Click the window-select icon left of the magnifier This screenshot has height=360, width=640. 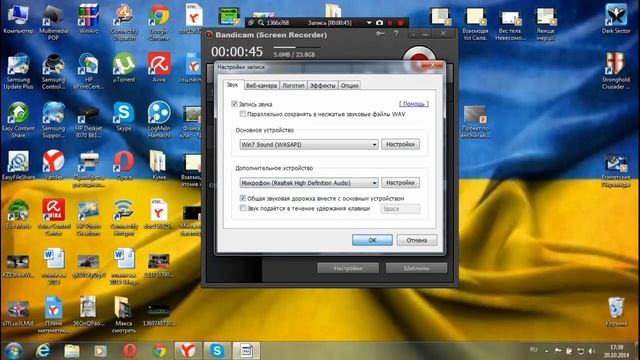251,23
